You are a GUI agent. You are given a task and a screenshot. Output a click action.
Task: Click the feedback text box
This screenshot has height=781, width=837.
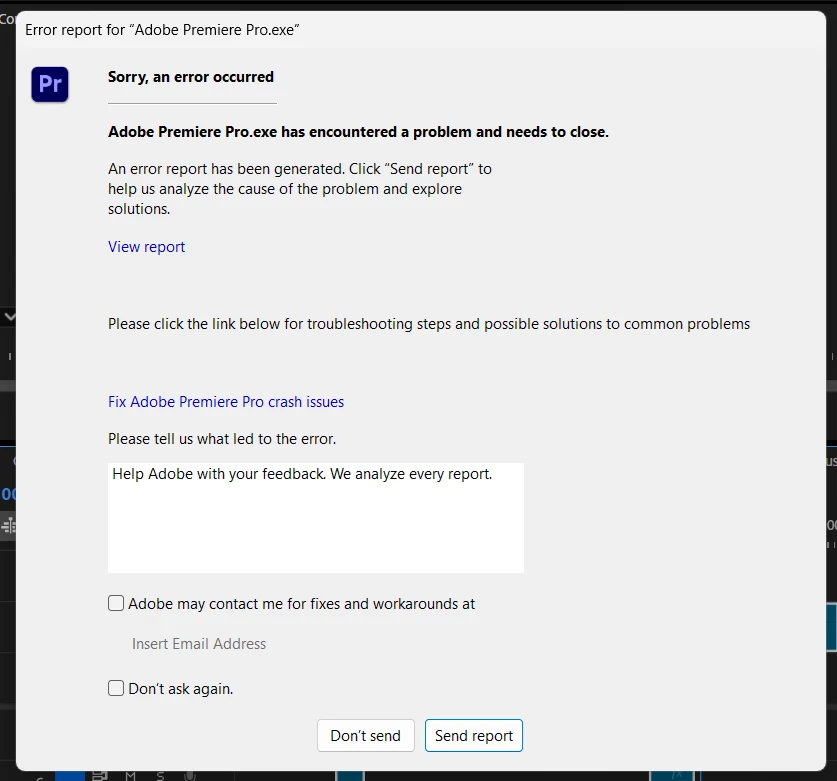point(315,518)
